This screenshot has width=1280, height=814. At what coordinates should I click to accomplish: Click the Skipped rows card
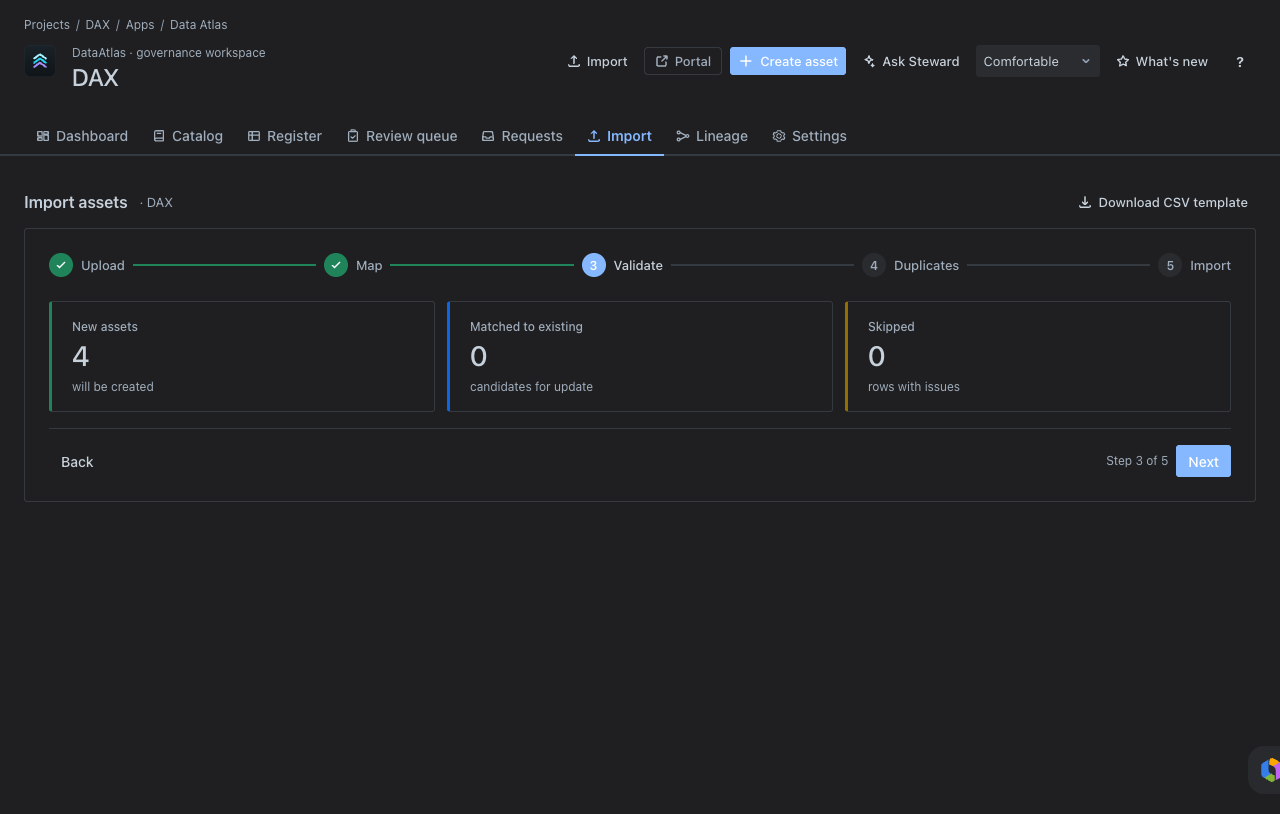(1038, 356)
